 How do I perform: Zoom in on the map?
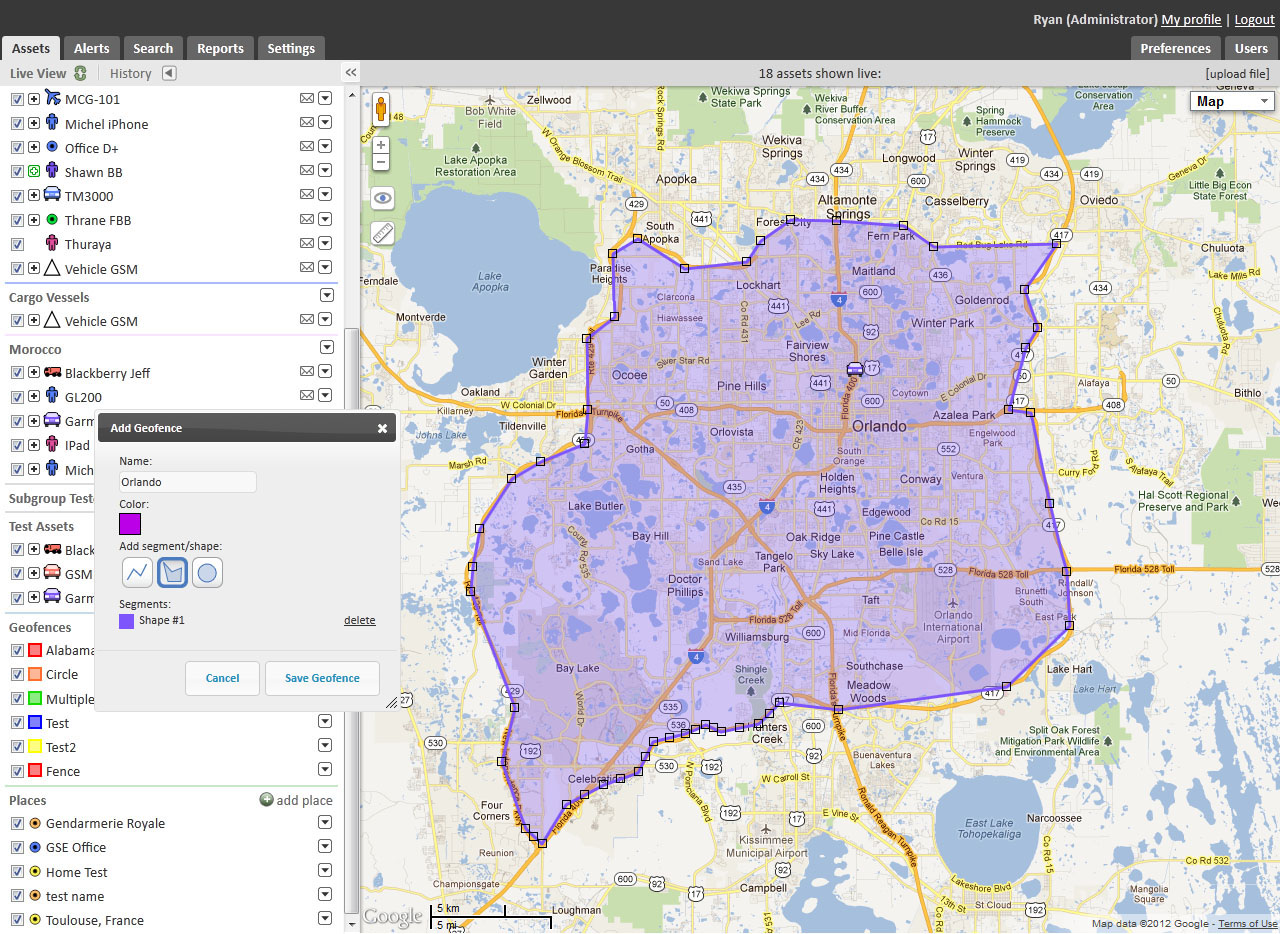pyautogui.click(x=381, y=145)
